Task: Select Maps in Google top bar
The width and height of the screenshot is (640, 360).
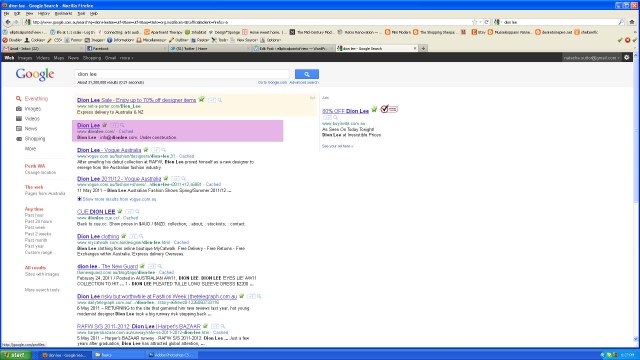Action: (59, 58)
